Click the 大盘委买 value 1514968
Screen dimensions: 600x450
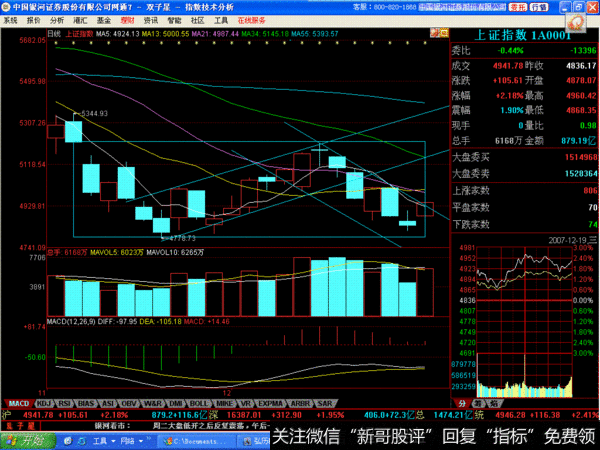click(581, 157)
